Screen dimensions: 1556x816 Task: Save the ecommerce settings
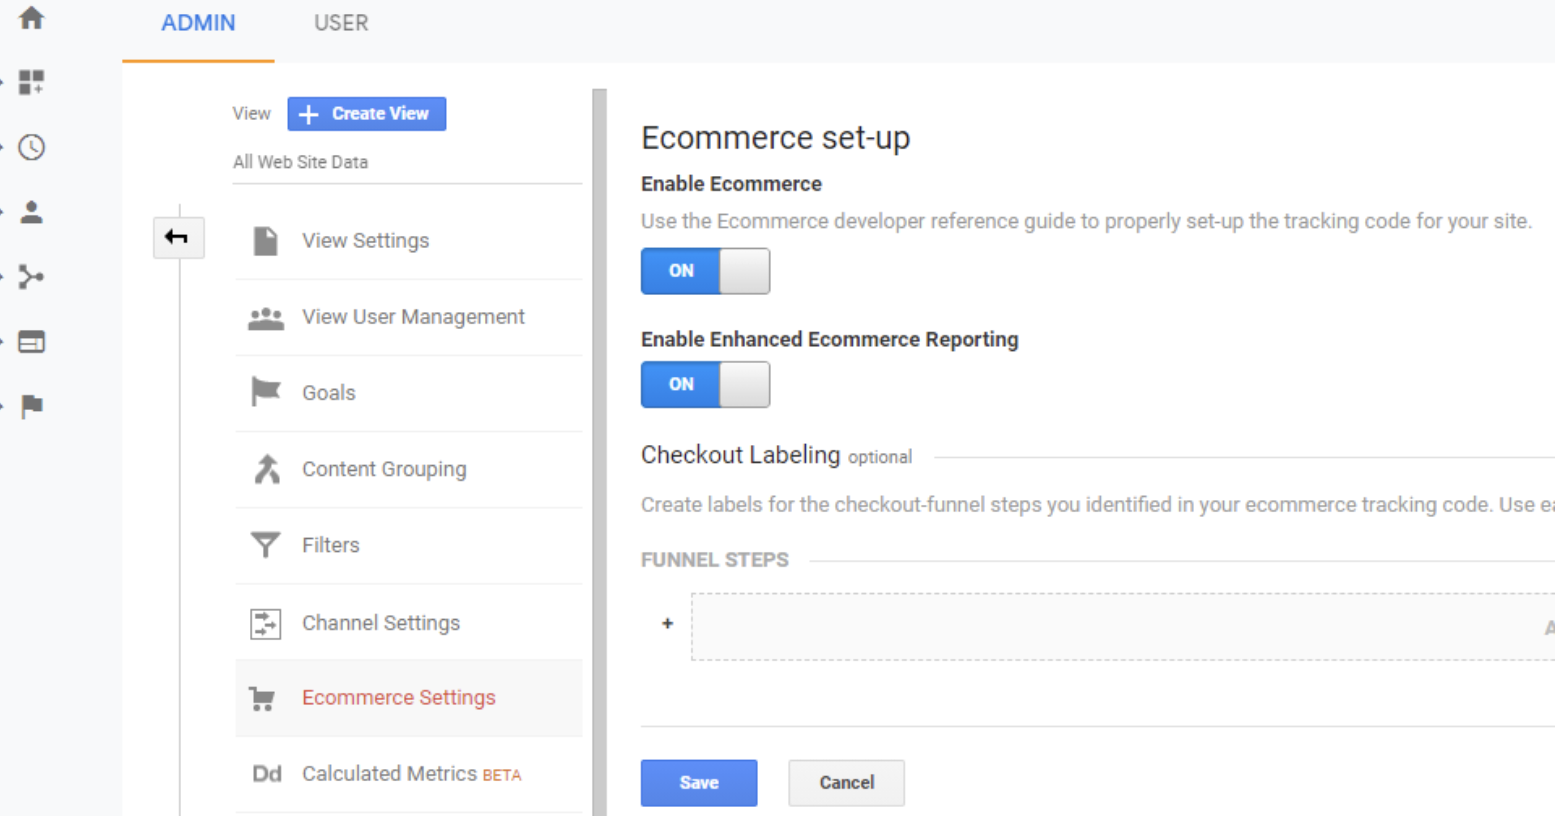(698, 782)
